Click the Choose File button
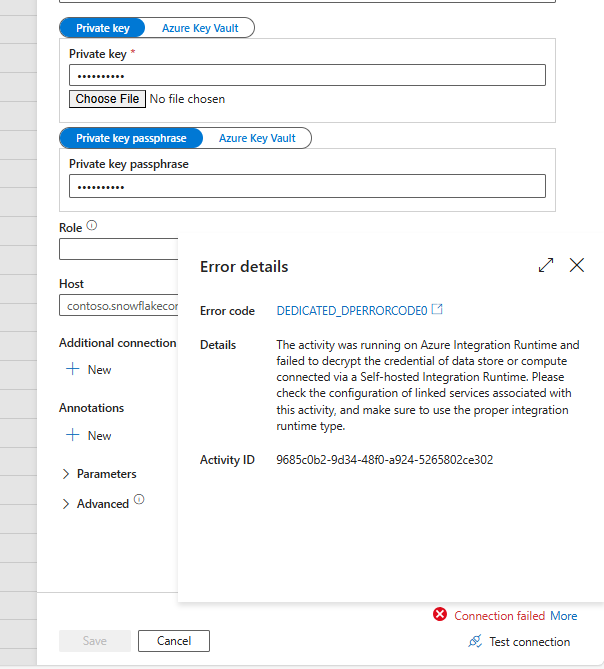Screen dimensions: 604x669 [x=107, y=99]
